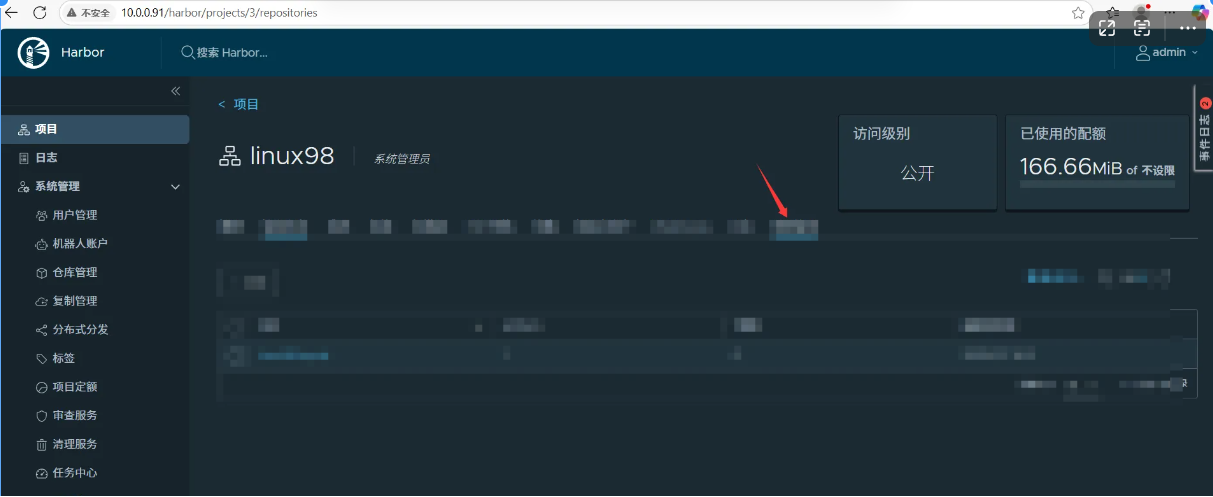Click the 166.66MiB quota usage value
This screenshot has width=1213, height=497.
pos(1070,167)
